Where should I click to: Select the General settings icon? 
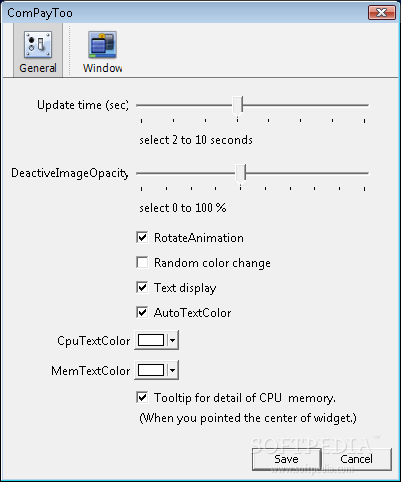click(38, 44)
